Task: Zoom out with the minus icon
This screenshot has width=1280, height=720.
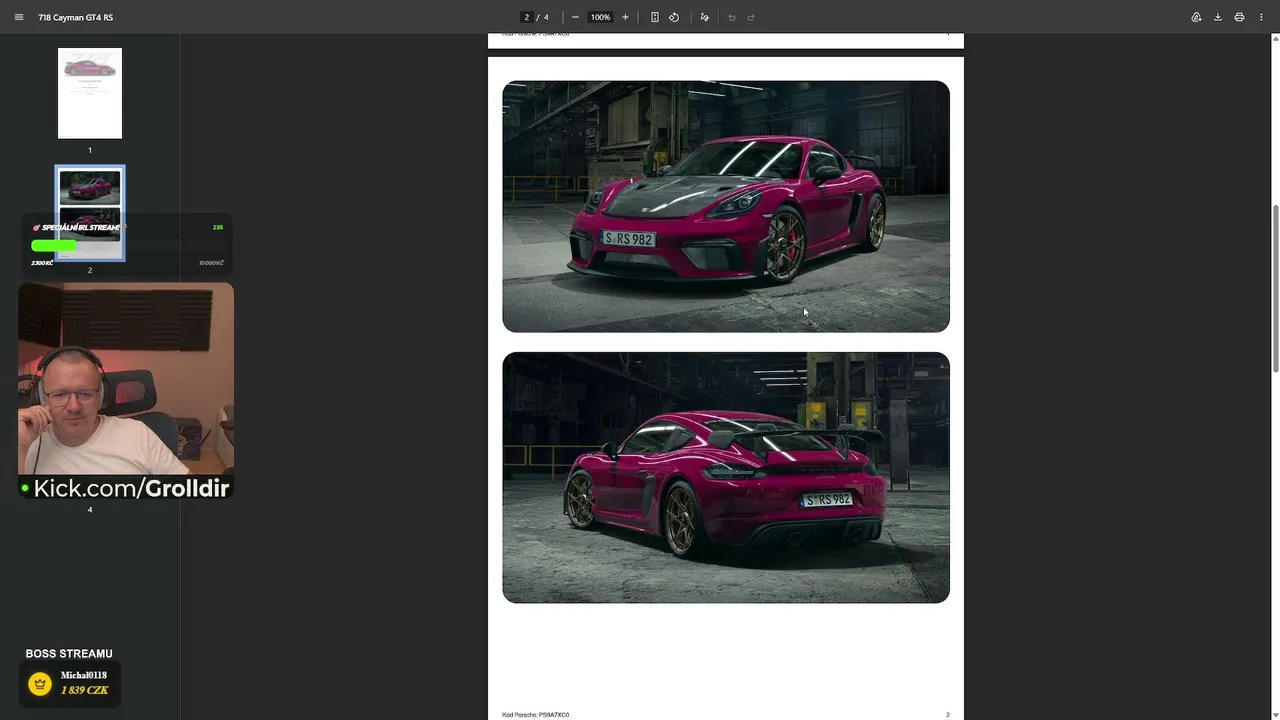Action: tap(575, 17)
